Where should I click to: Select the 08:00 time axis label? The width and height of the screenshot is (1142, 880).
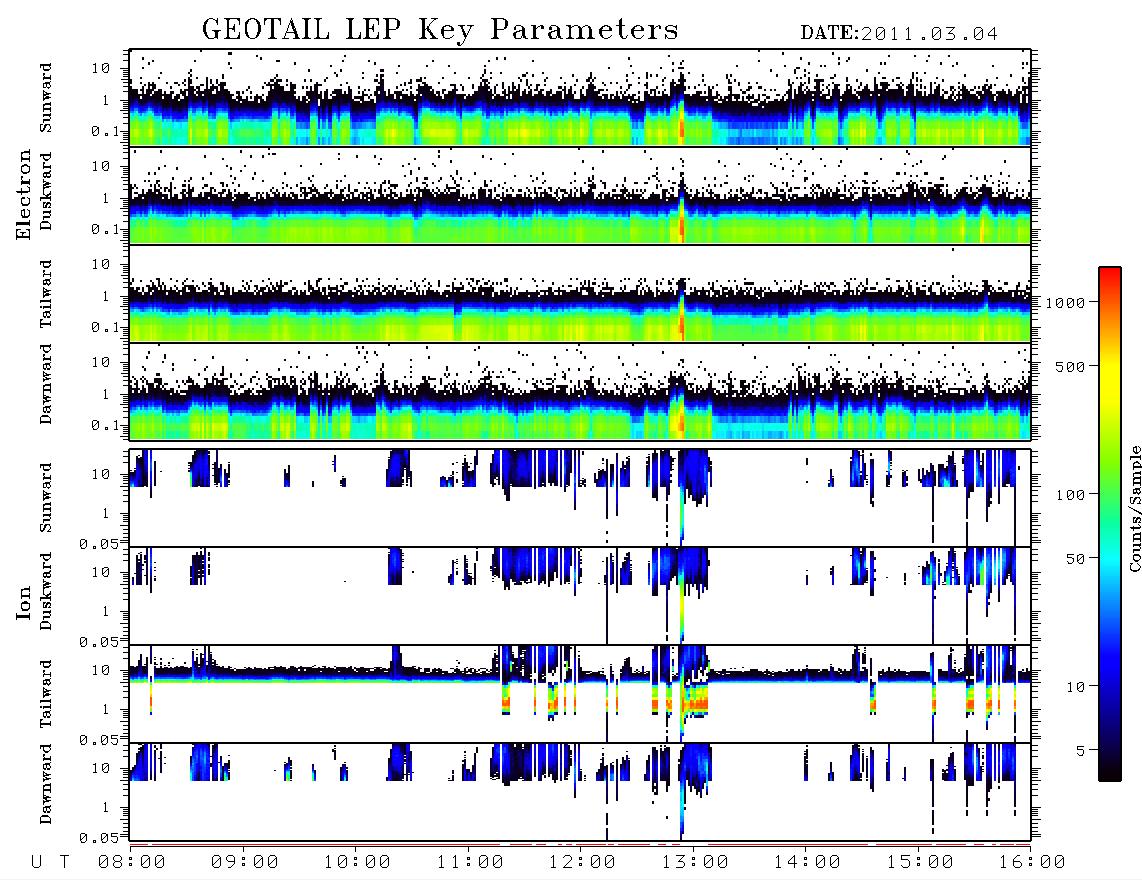(132, 862)
